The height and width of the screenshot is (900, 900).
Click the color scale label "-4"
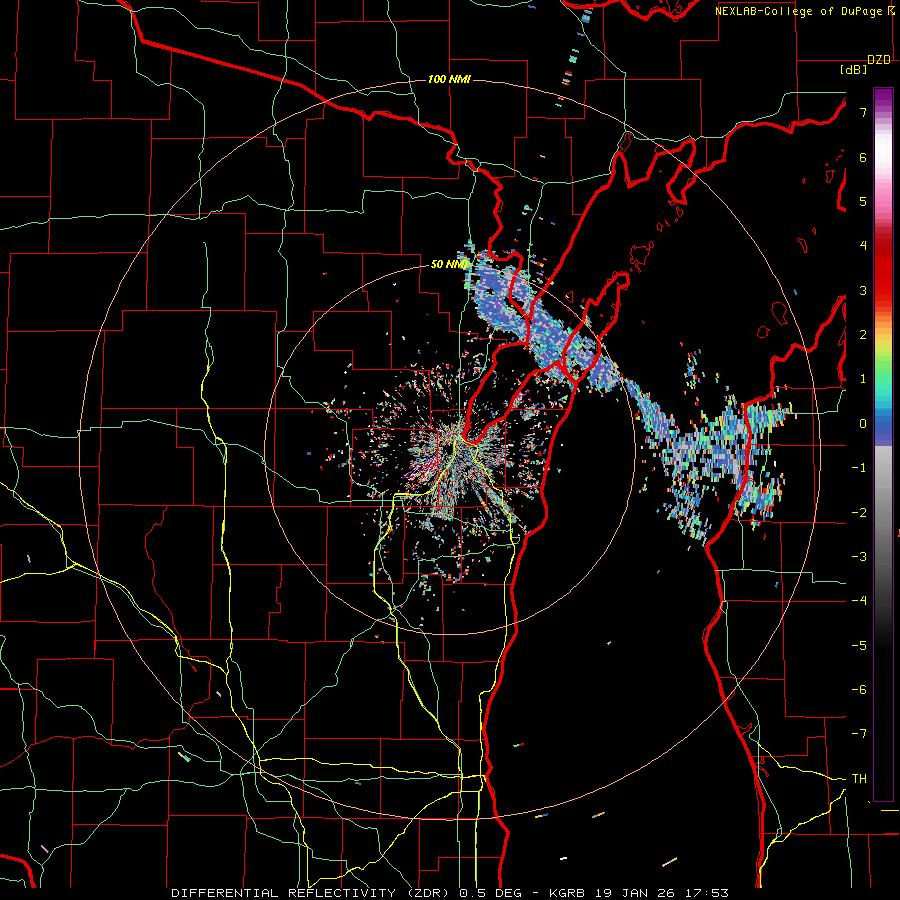(x=859, y=601)
